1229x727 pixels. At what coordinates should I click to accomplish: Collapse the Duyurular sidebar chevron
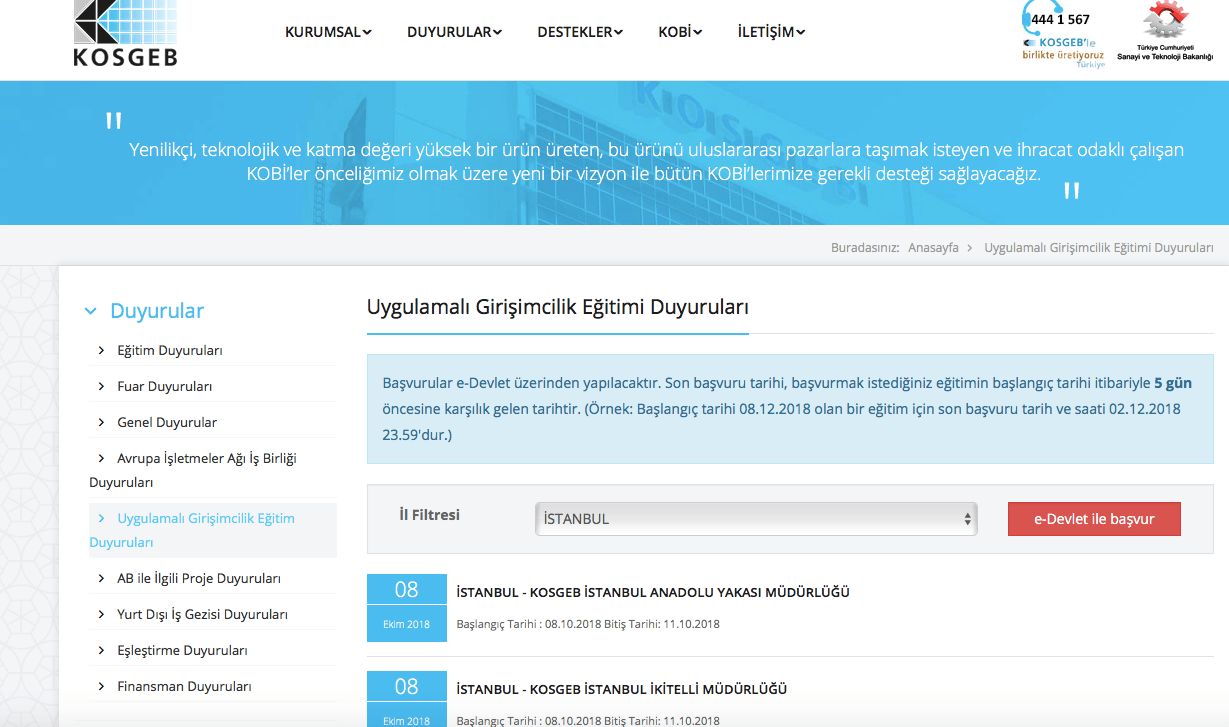click(x=91, y=311)
